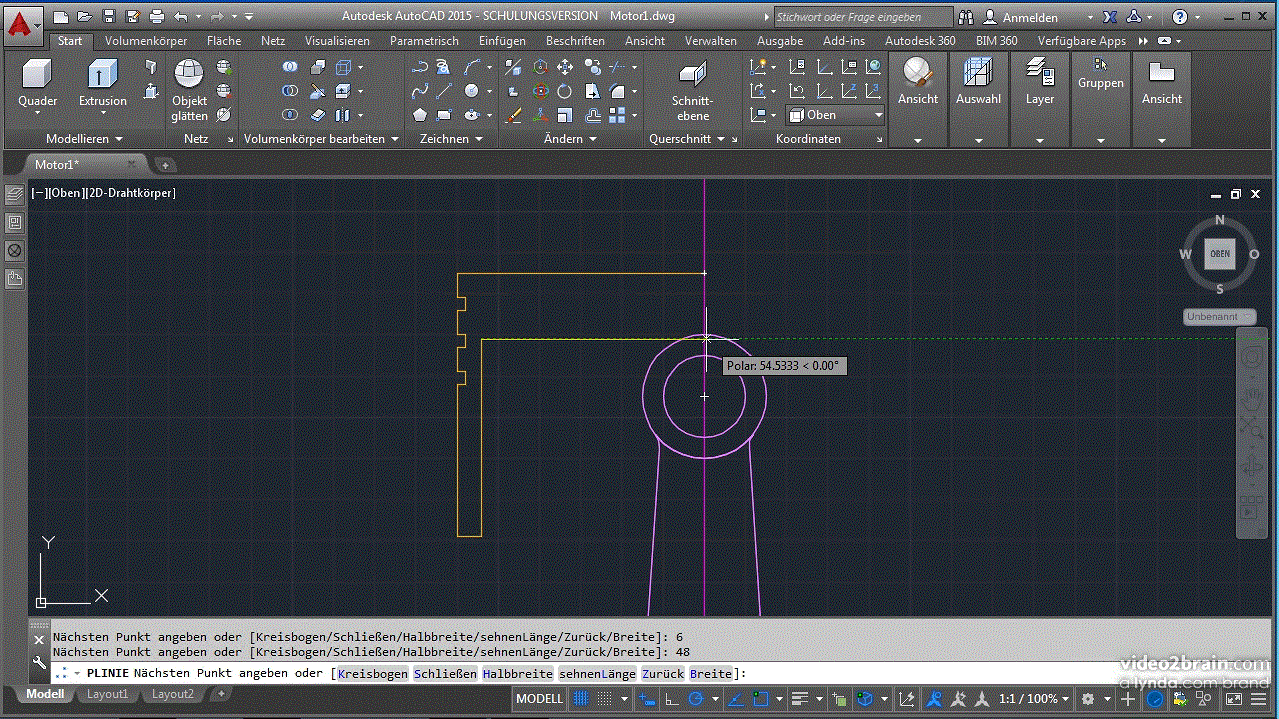Click the [2D-Drahtkörper] visual style control
The width and height of the screenshot is (1279, 719).
pos(130,193)
